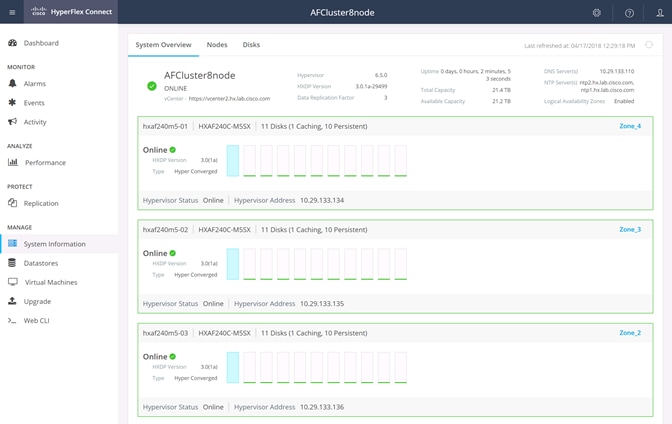Open the help question mark icon
672x424 pixels.
629,13
